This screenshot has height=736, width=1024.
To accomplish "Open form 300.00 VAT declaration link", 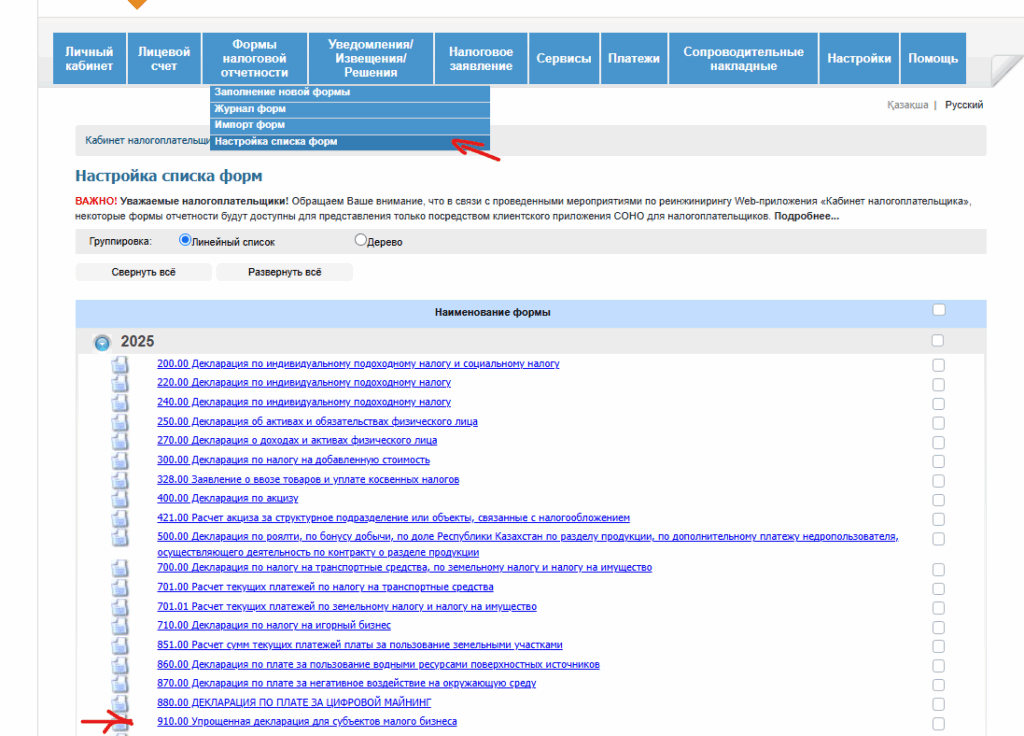I will point(293,460).
